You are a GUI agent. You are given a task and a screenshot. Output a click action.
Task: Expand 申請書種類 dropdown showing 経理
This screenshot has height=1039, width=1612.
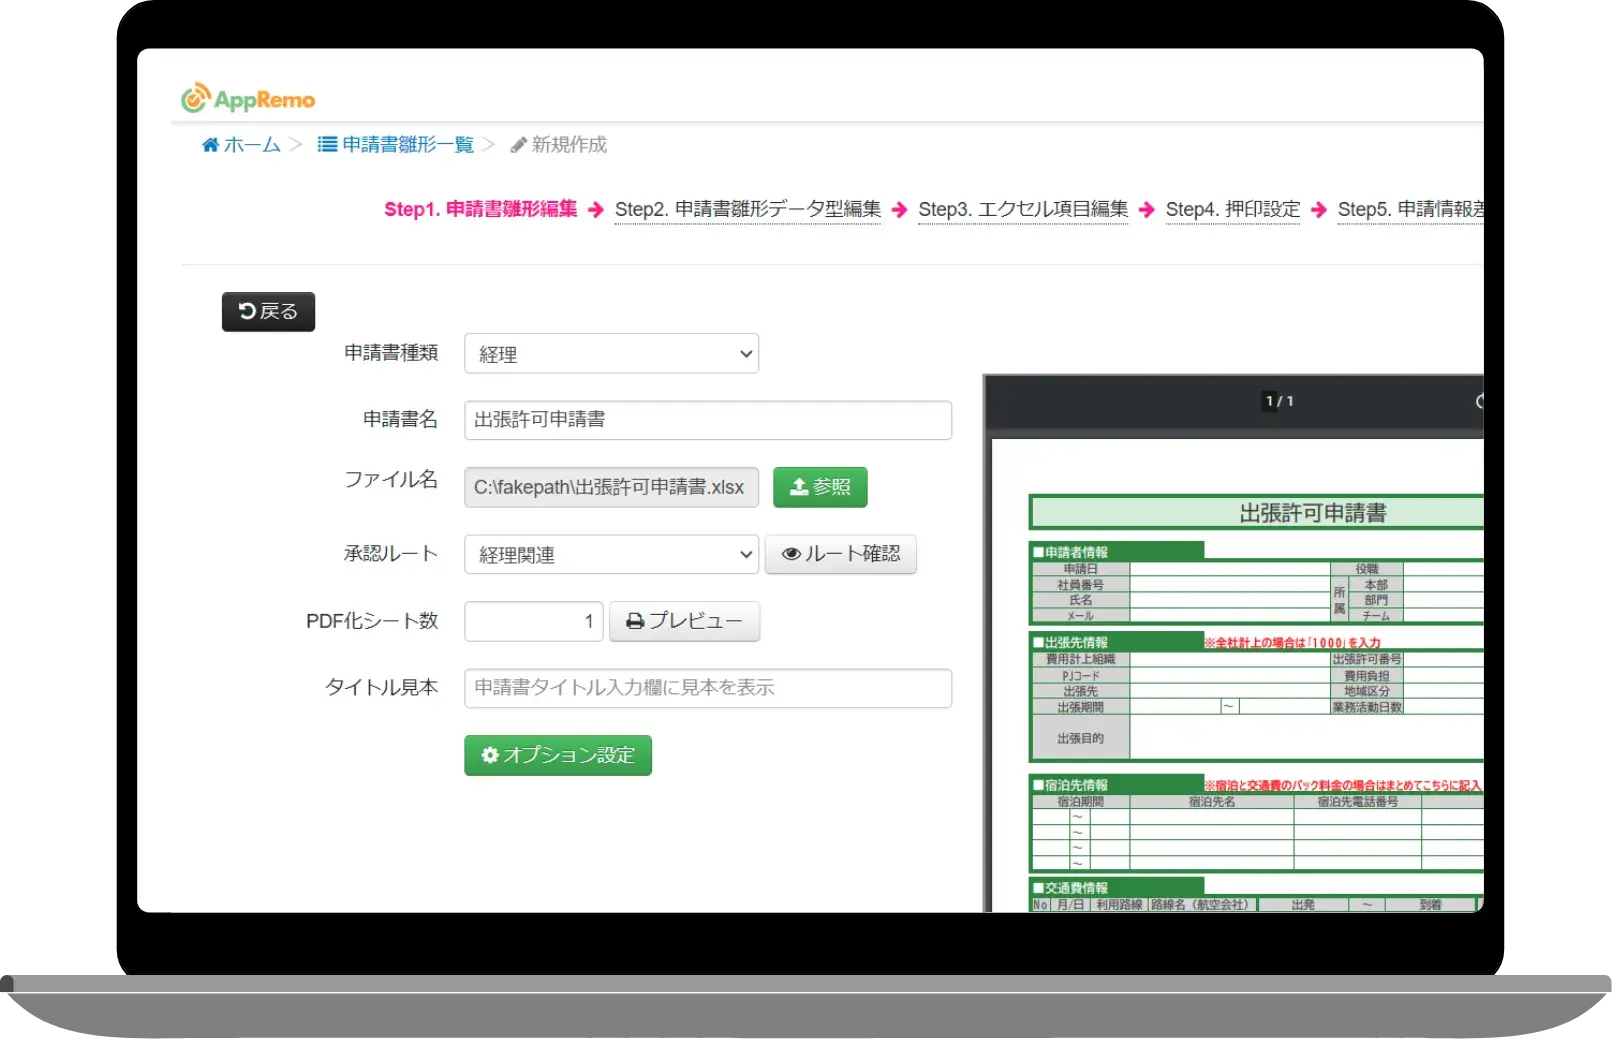tap(611, 354)
